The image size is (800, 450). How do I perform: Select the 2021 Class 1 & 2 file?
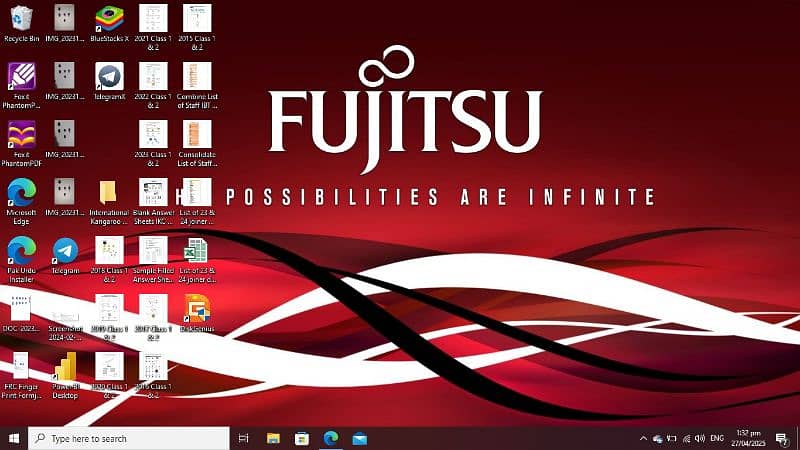[x=153, y=28]
